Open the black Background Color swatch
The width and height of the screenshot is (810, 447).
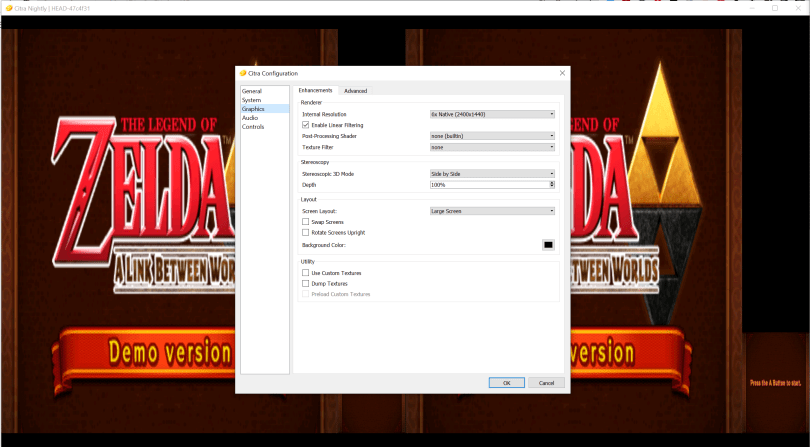[x=548, y=245]
